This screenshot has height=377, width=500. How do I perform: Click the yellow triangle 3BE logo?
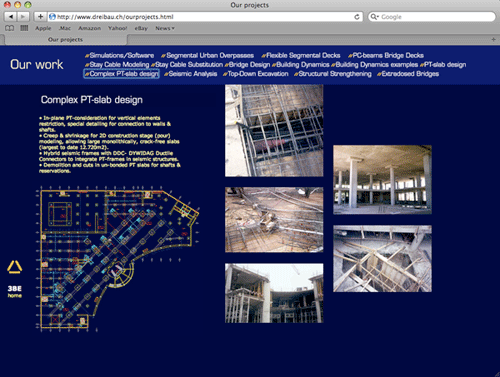click(15, 267)
